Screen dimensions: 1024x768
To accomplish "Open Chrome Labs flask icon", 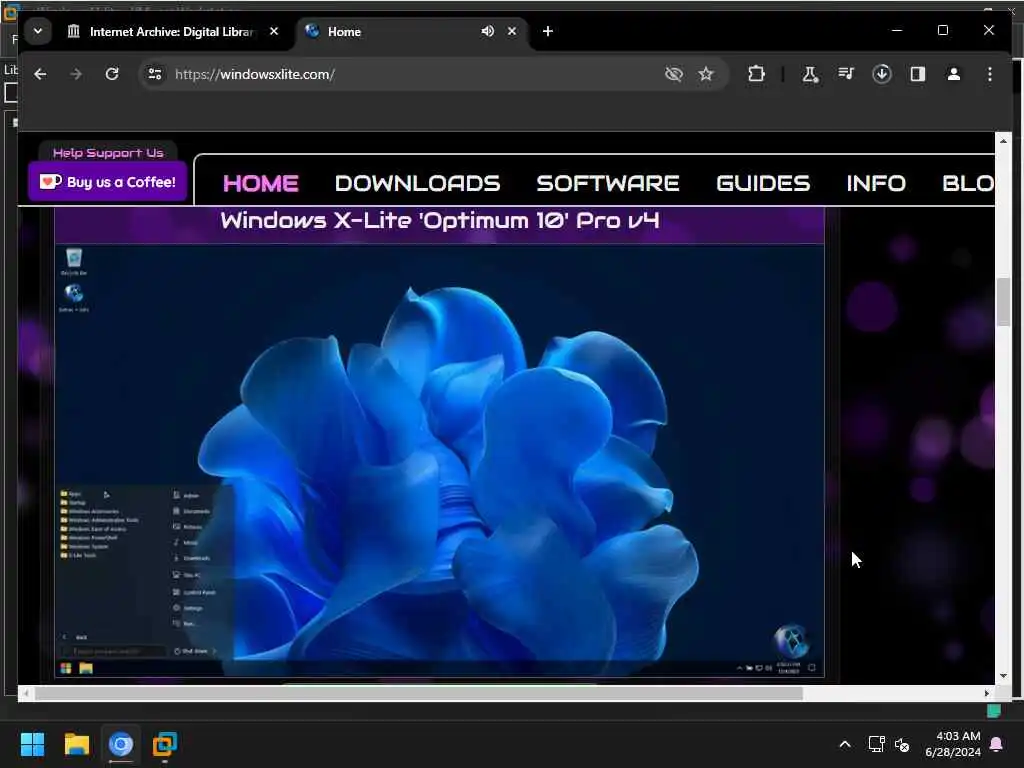I will [x=810, y=74].
